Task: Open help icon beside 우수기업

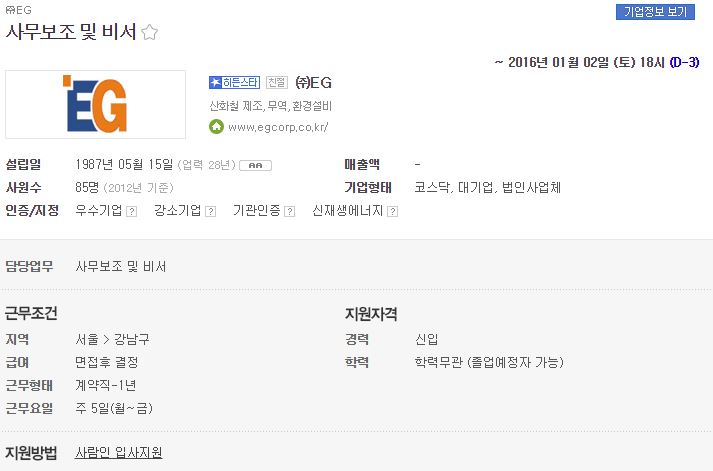Action: (131, 211)
